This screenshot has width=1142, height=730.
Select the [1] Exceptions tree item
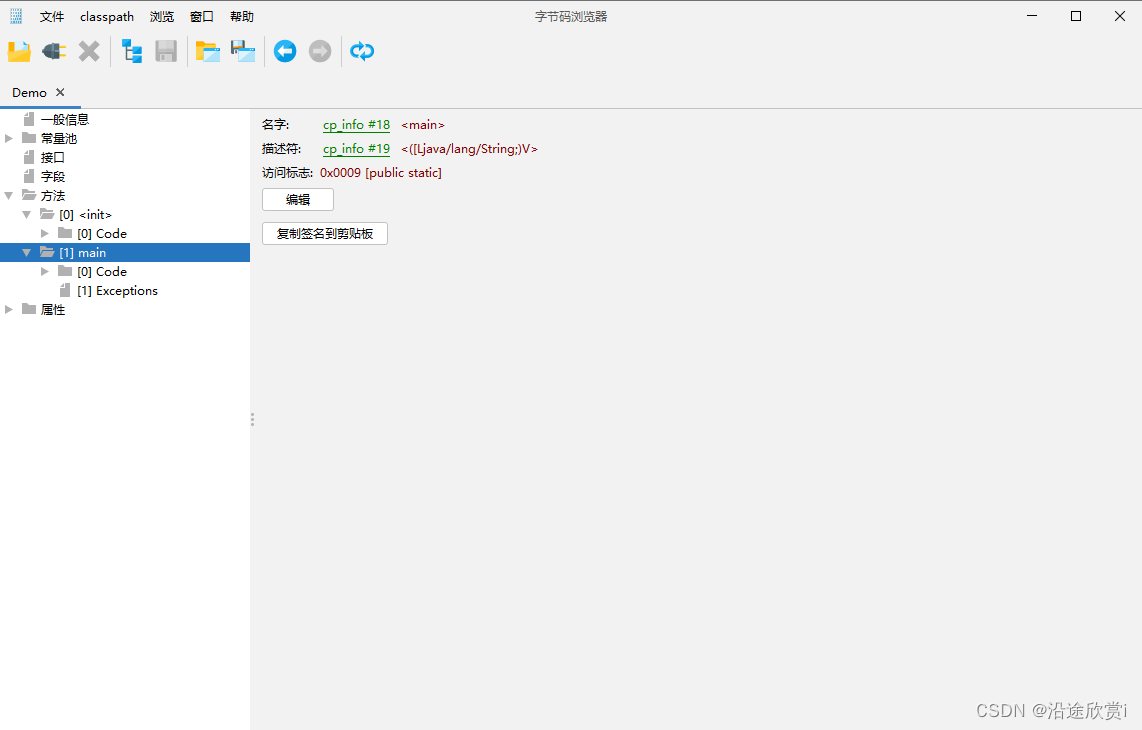click(x=117, y=290)
